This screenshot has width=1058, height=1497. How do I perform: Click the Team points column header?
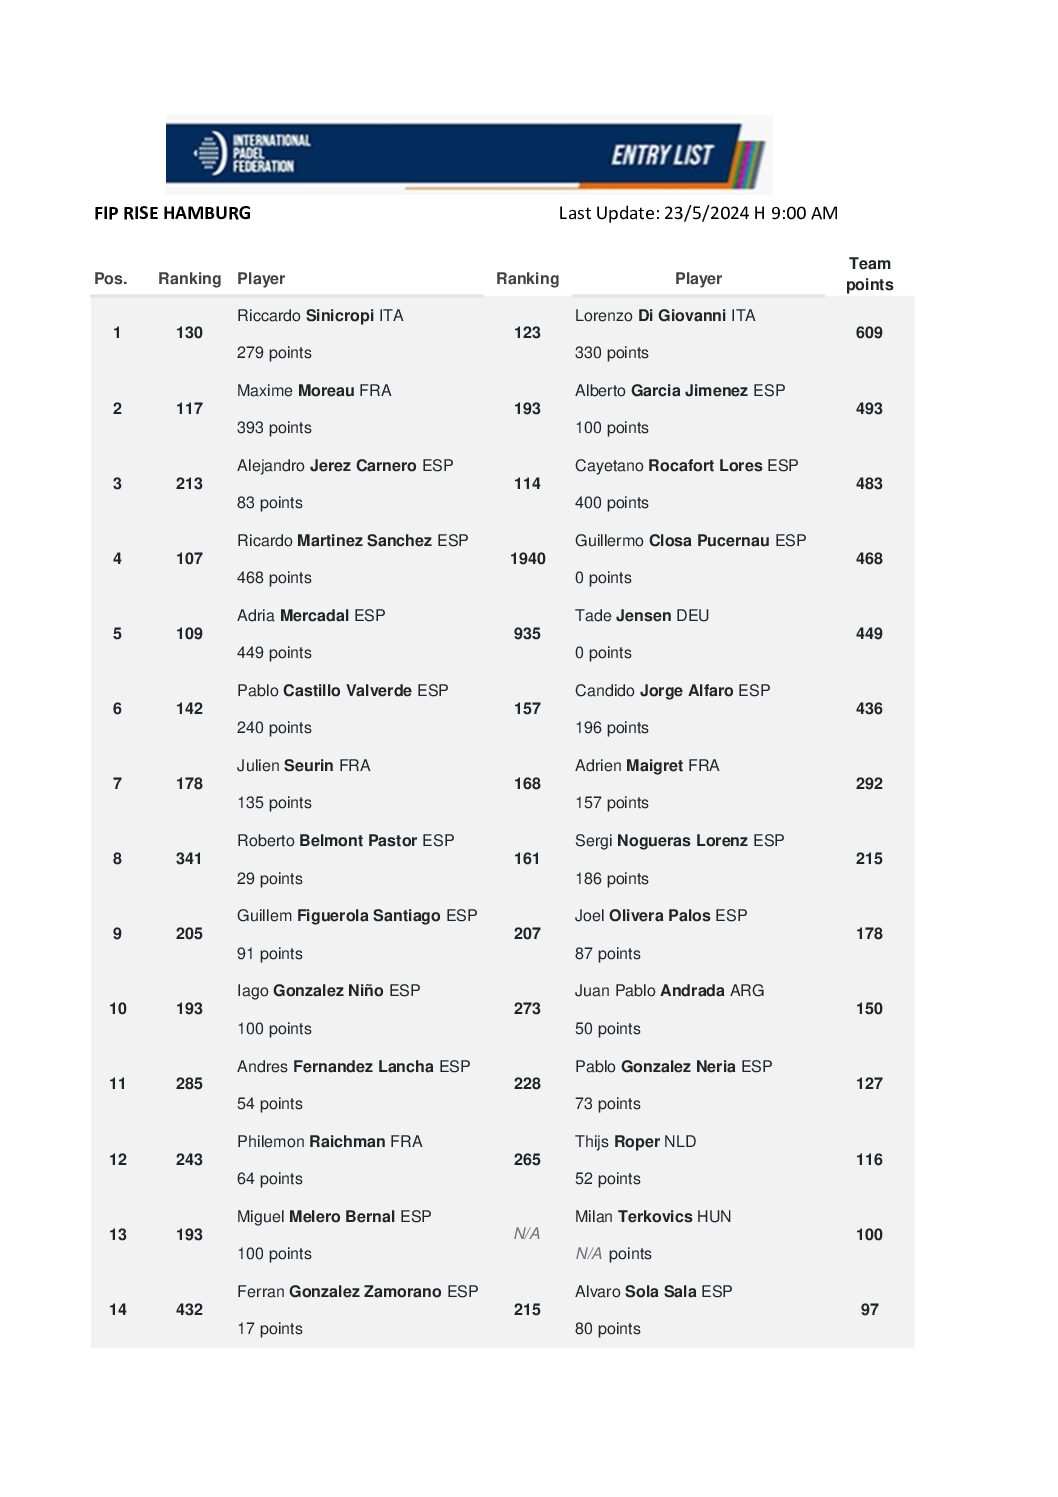click(x=869, y=274)
